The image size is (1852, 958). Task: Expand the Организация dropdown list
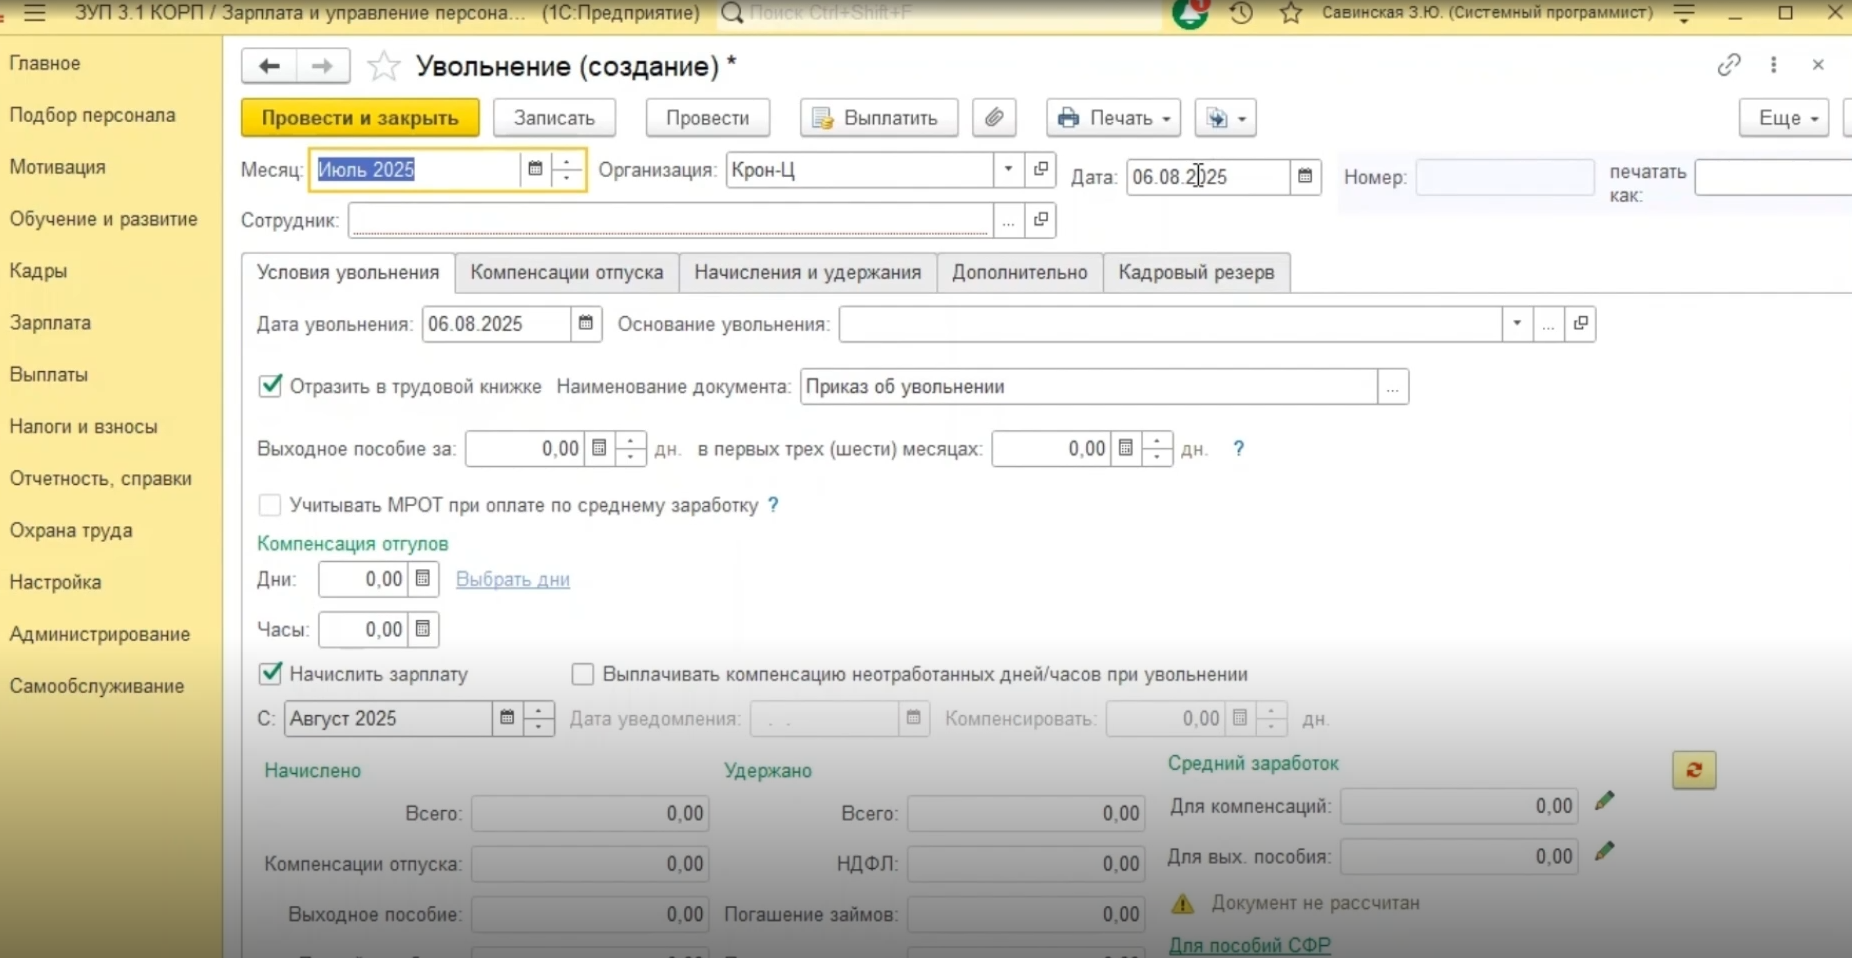point(1008,169)
